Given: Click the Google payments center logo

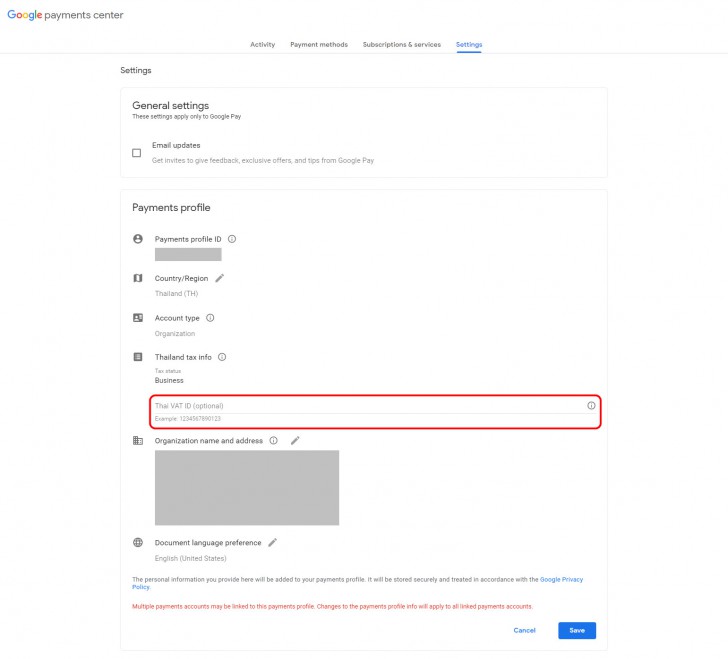Looking at the screenshot, I should [x=65, y=15].
